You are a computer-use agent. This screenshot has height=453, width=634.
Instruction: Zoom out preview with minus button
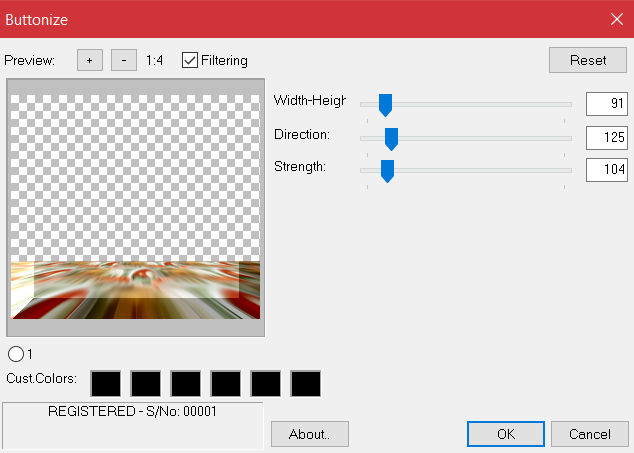(x=124, y=60)
